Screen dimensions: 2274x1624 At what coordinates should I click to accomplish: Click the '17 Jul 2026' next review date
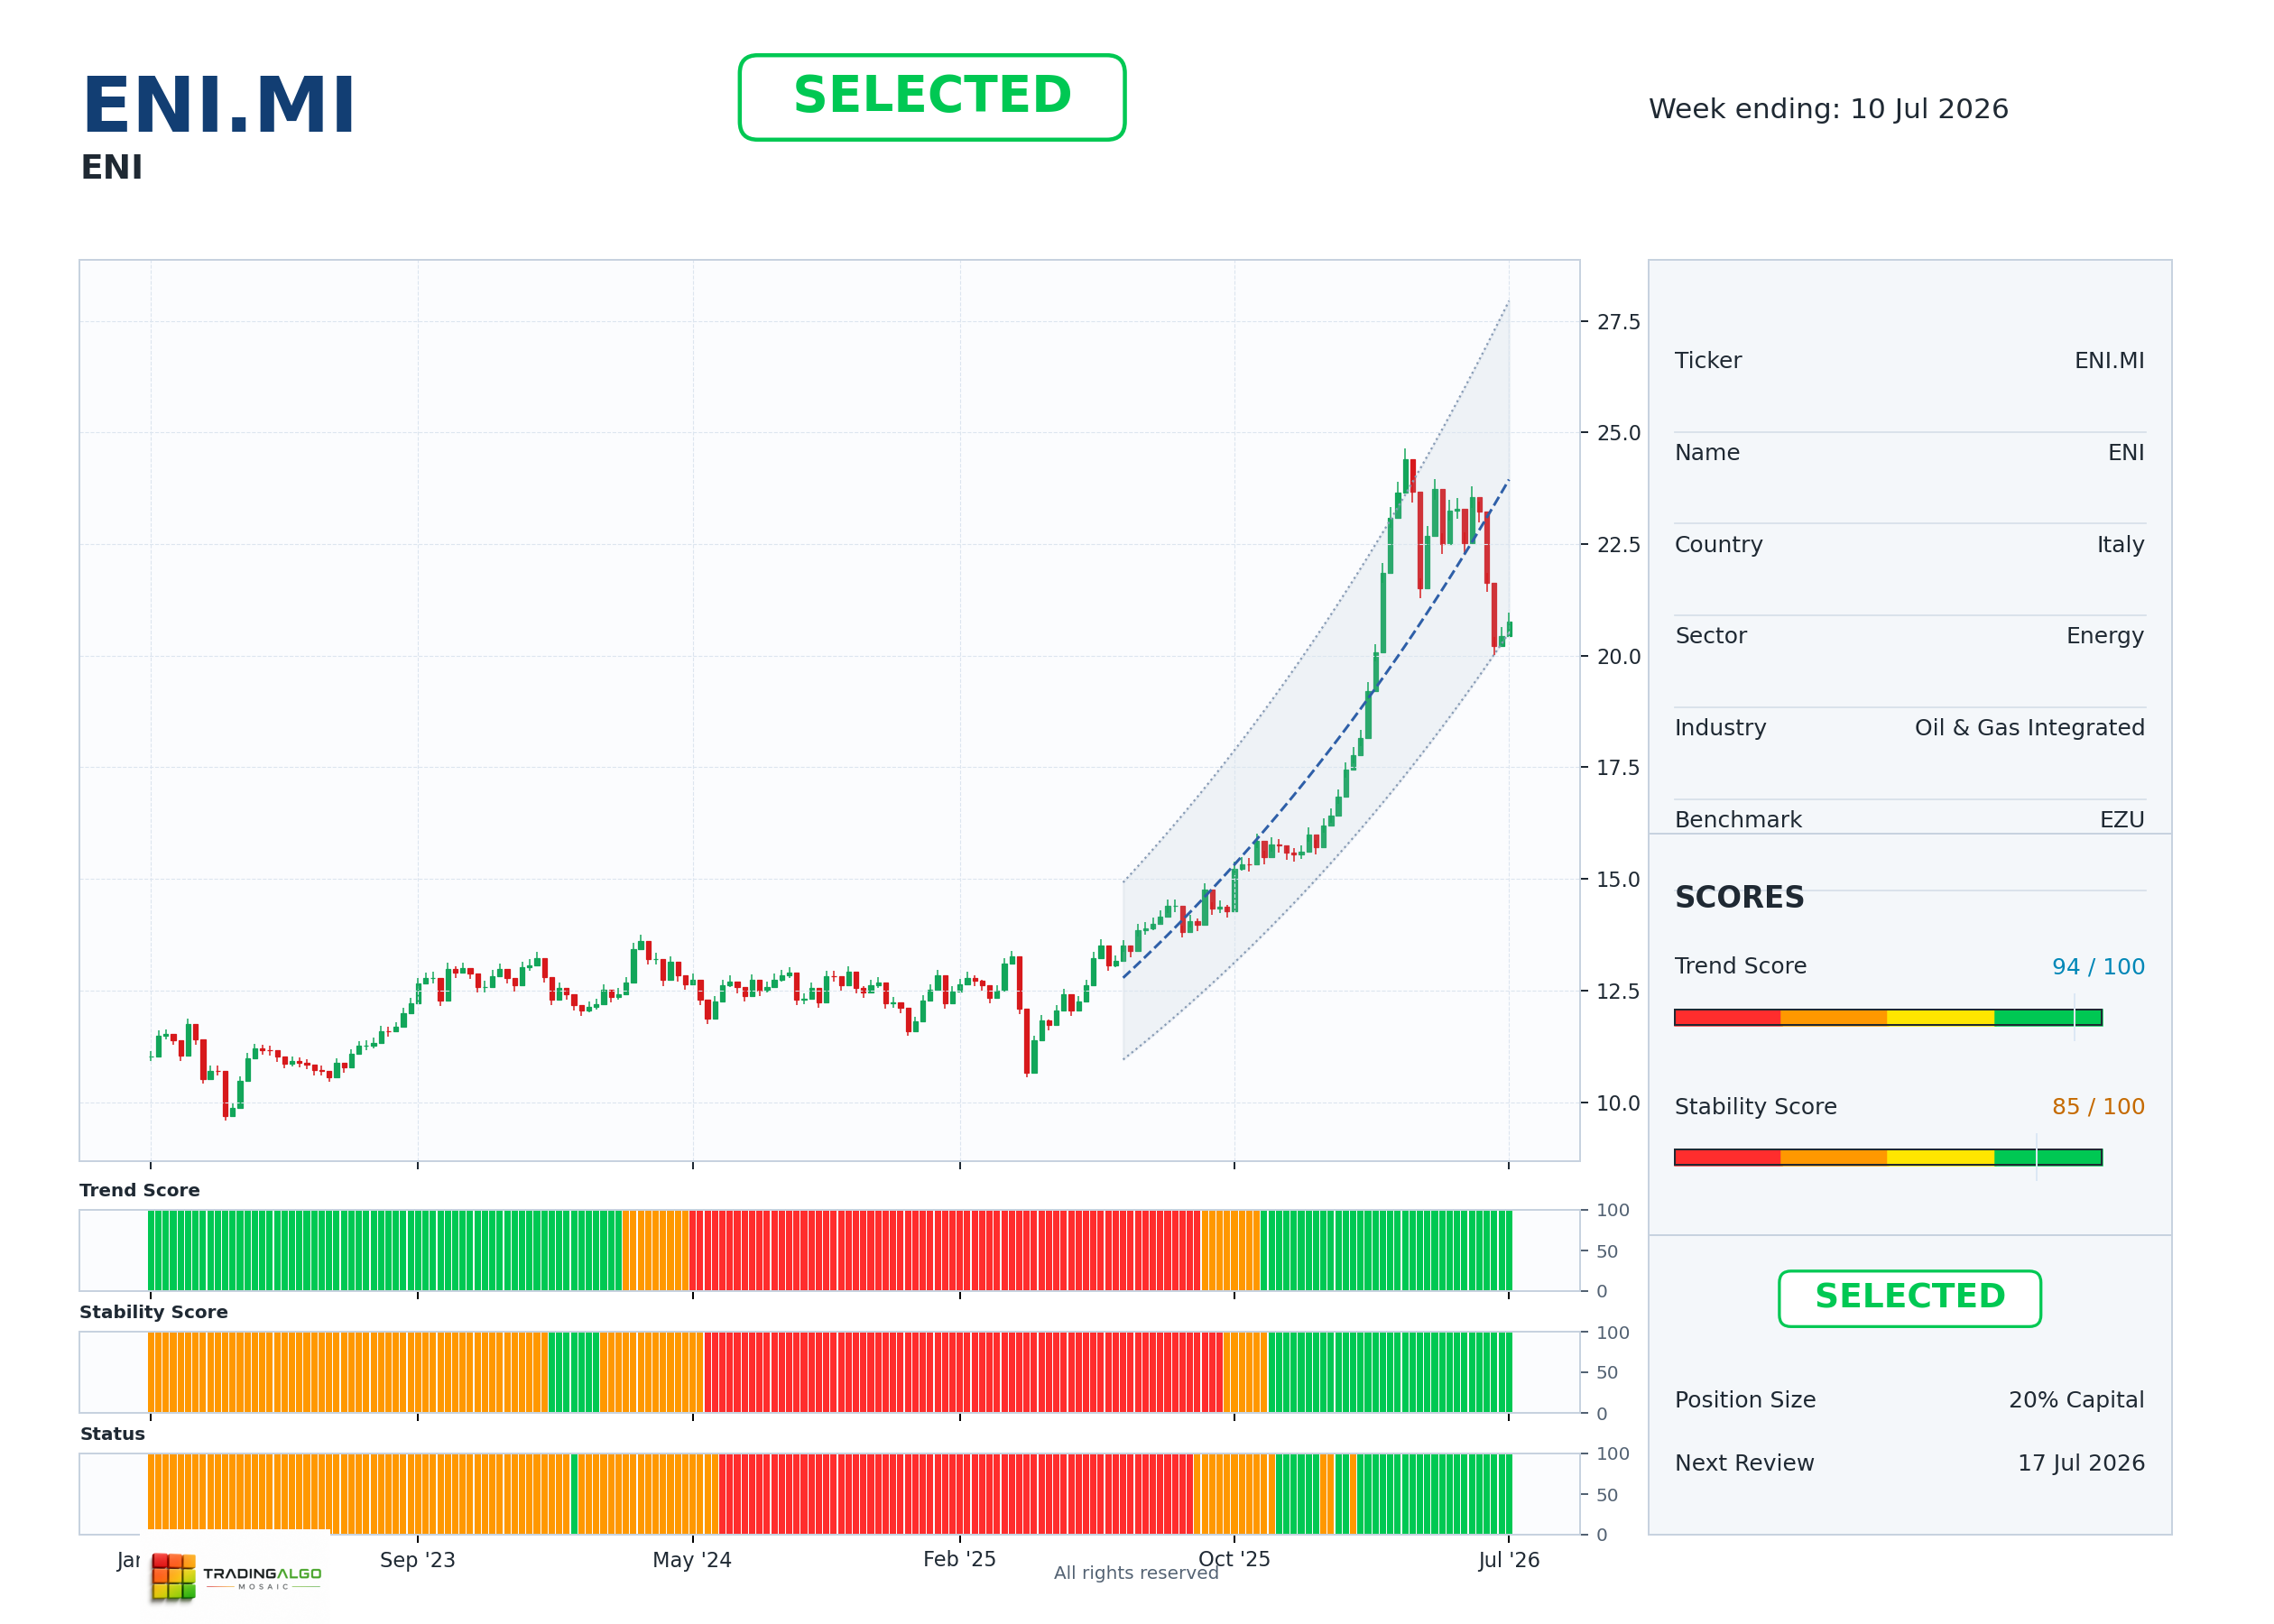click(x=2081, y=1463)
